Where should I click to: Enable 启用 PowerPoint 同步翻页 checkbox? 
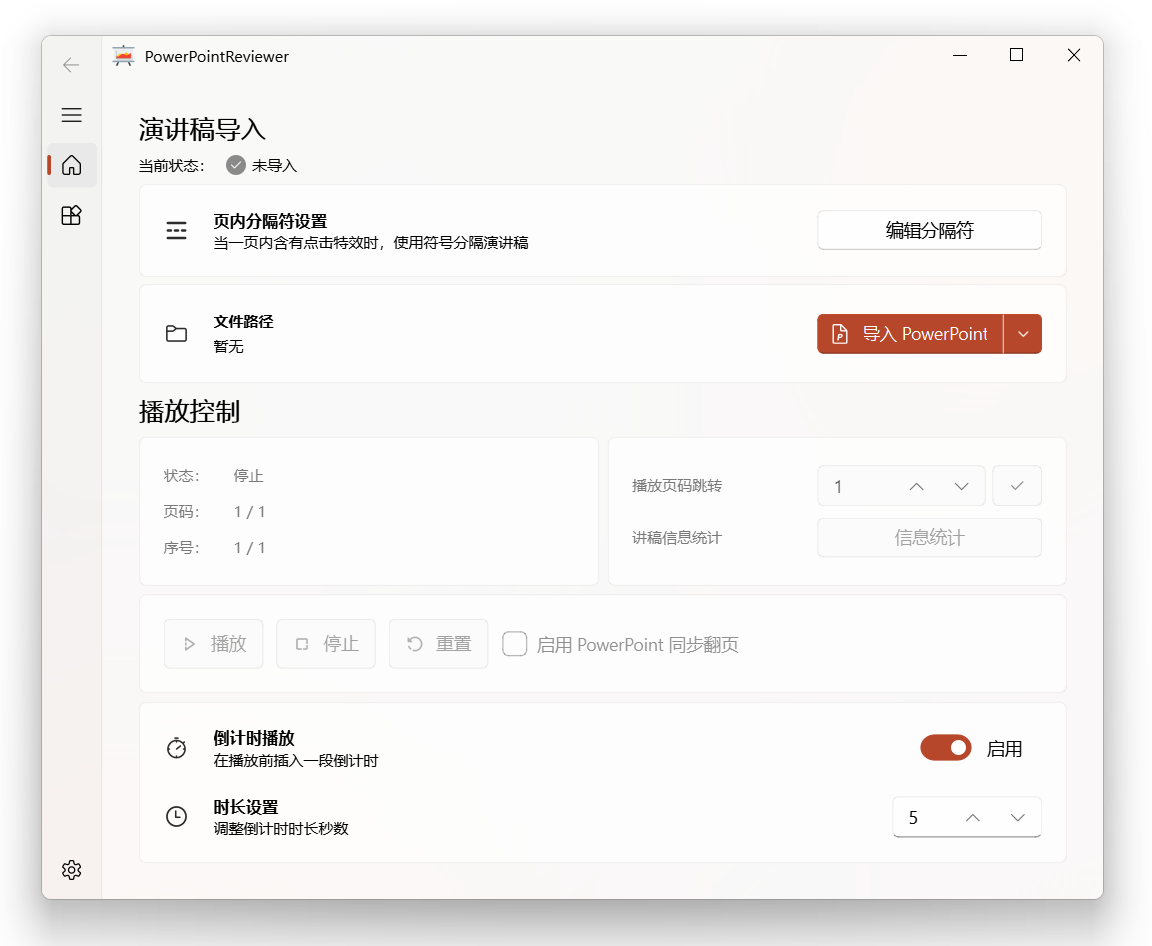point(514,644)
